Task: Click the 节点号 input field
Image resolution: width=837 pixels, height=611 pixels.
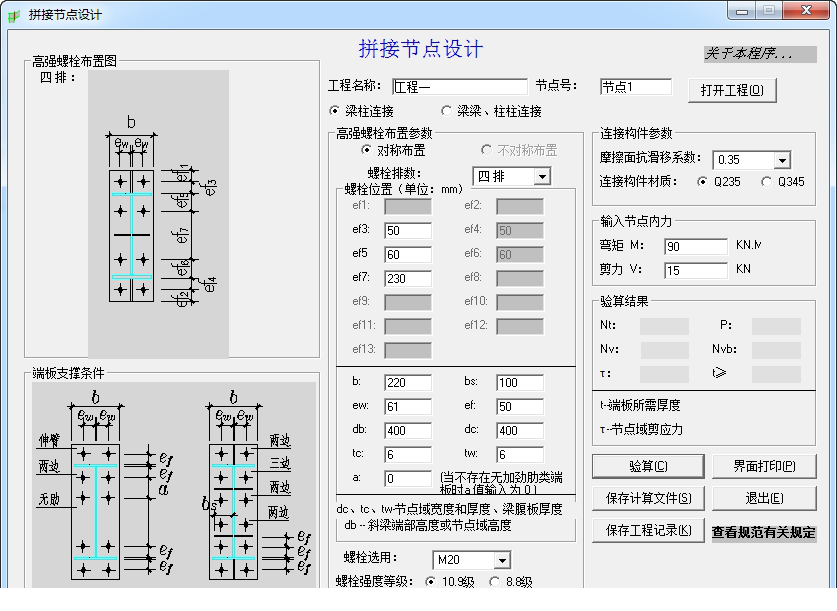Action: click(x=636, y=86)
